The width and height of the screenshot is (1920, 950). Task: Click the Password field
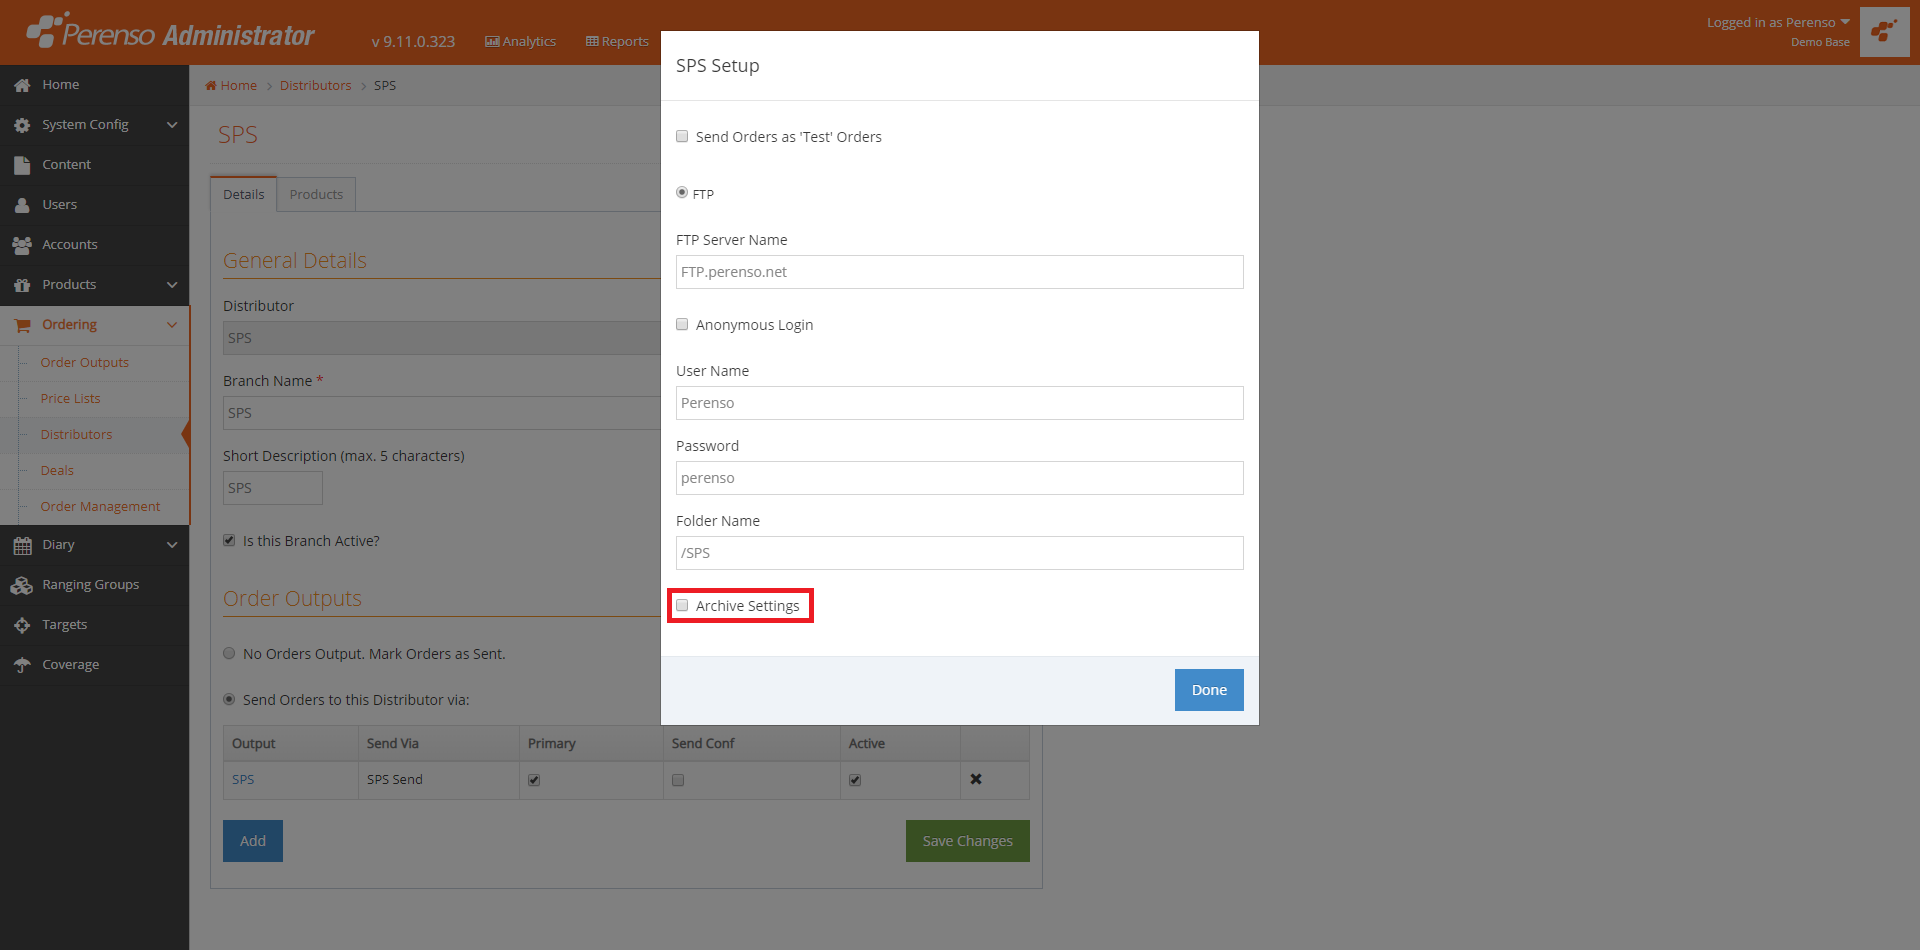coord(960,478)
